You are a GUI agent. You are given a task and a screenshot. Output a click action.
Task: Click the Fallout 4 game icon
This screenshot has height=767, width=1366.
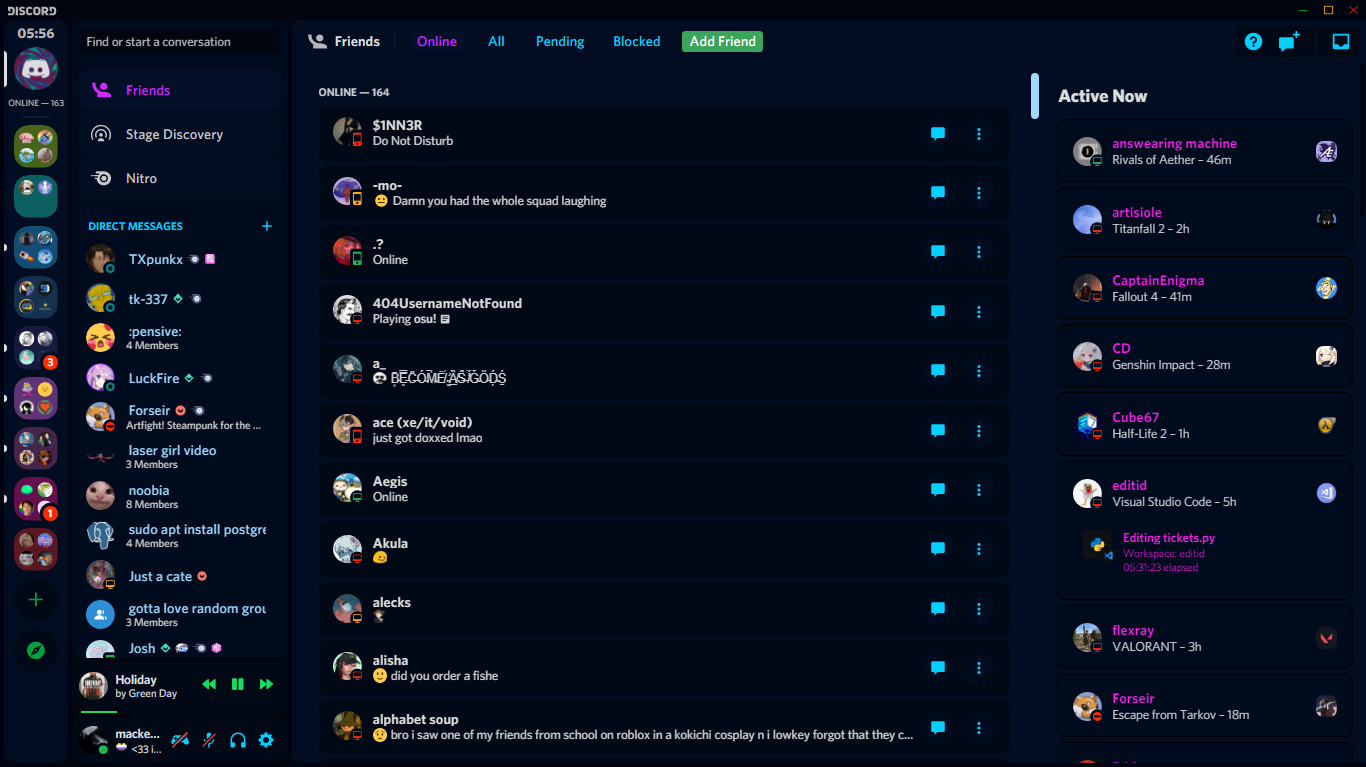click(x=1326, y=289)
